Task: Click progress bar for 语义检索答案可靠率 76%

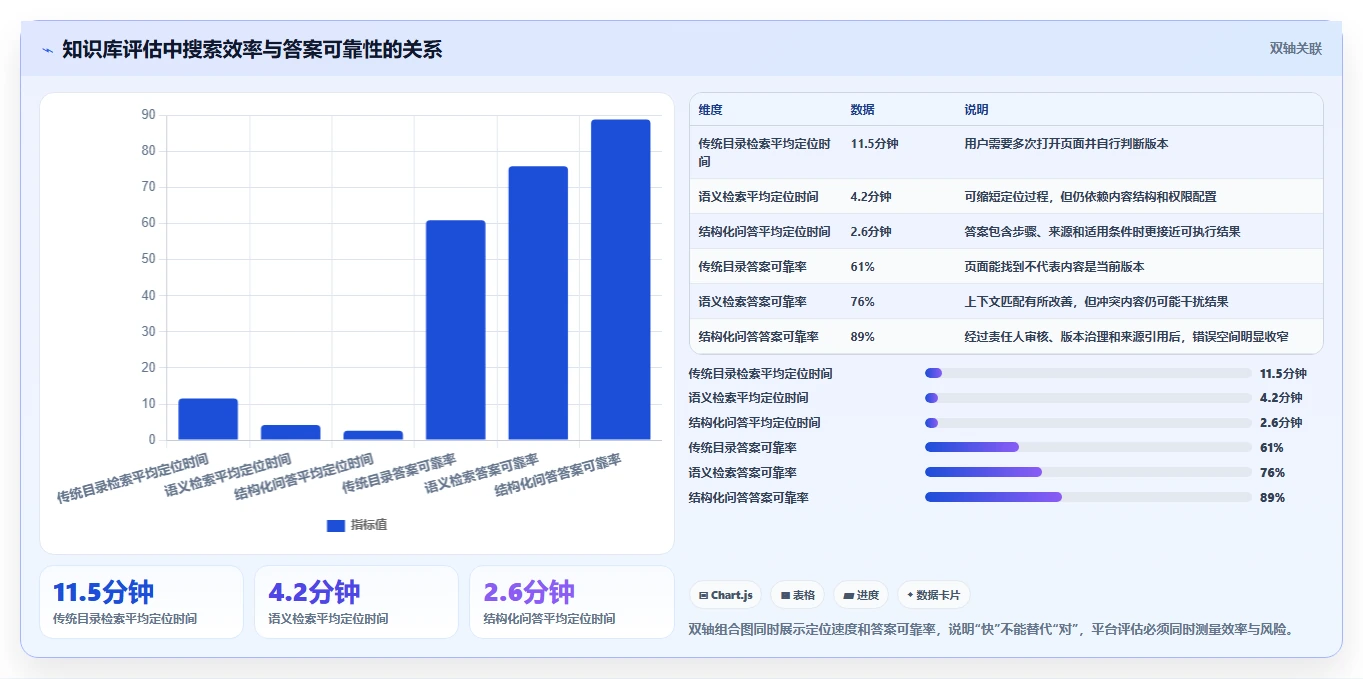Action: 1088,472
